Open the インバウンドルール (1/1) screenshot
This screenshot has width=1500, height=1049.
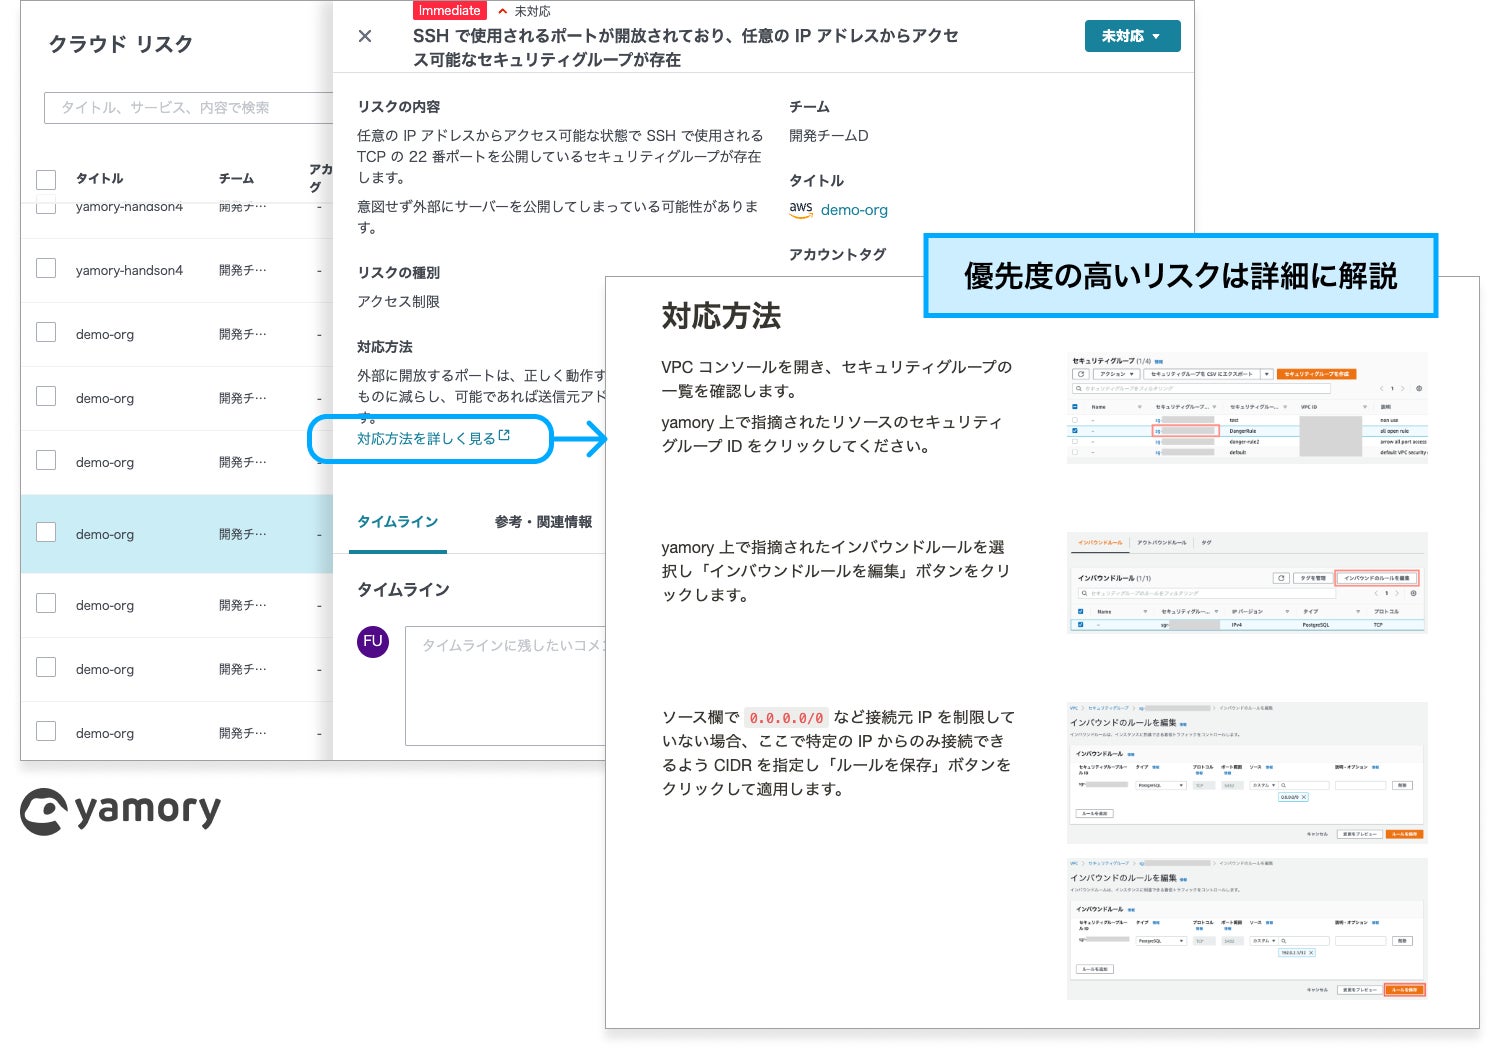point(1247,583)
